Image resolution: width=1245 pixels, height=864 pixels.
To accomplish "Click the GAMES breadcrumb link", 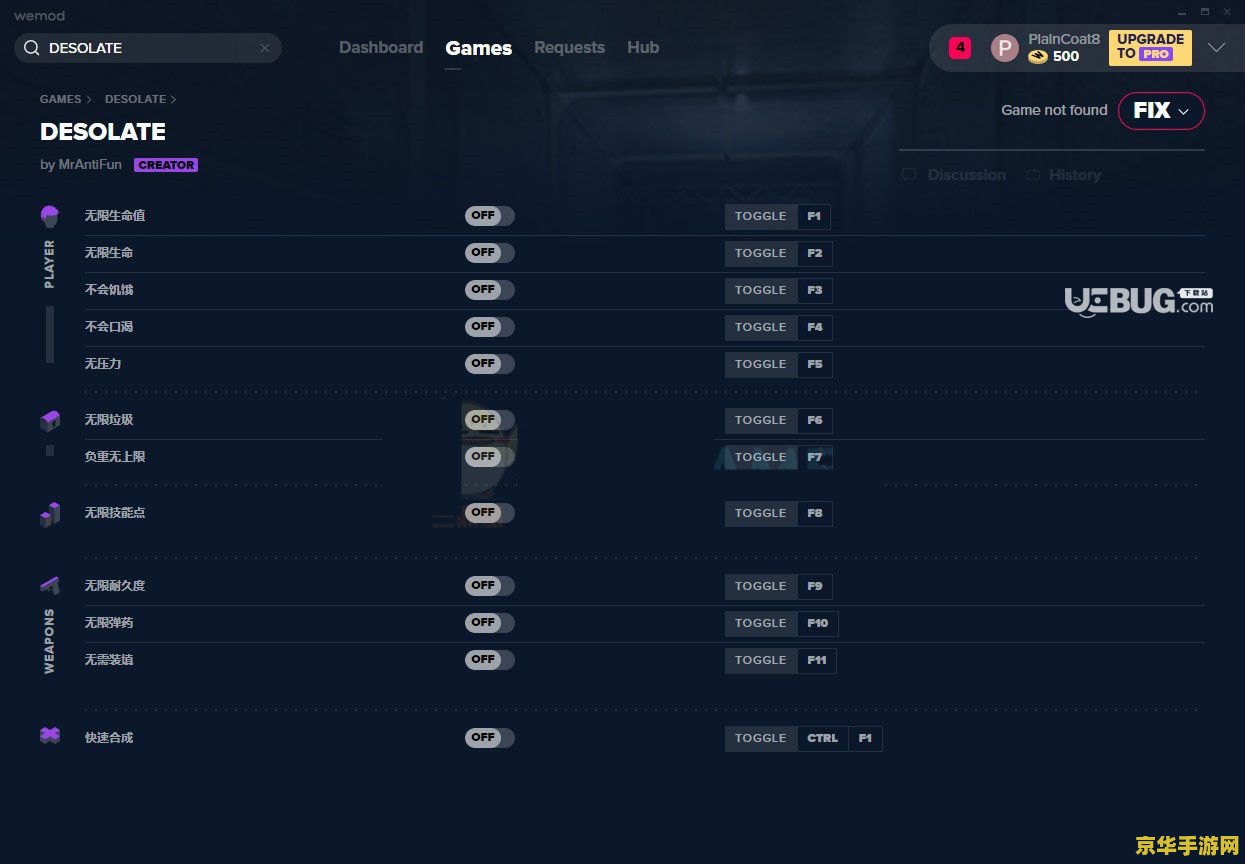I will click(x=61, y=99).
